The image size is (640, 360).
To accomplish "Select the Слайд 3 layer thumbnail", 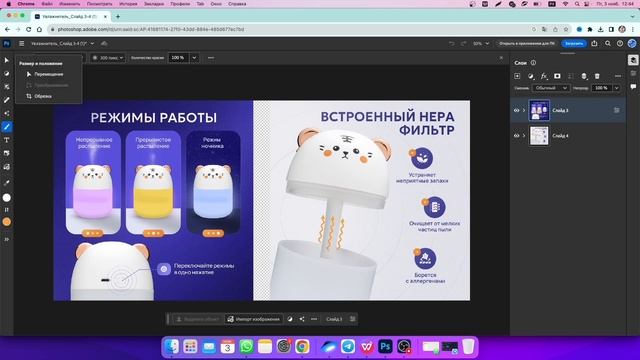I will (539, 110).
